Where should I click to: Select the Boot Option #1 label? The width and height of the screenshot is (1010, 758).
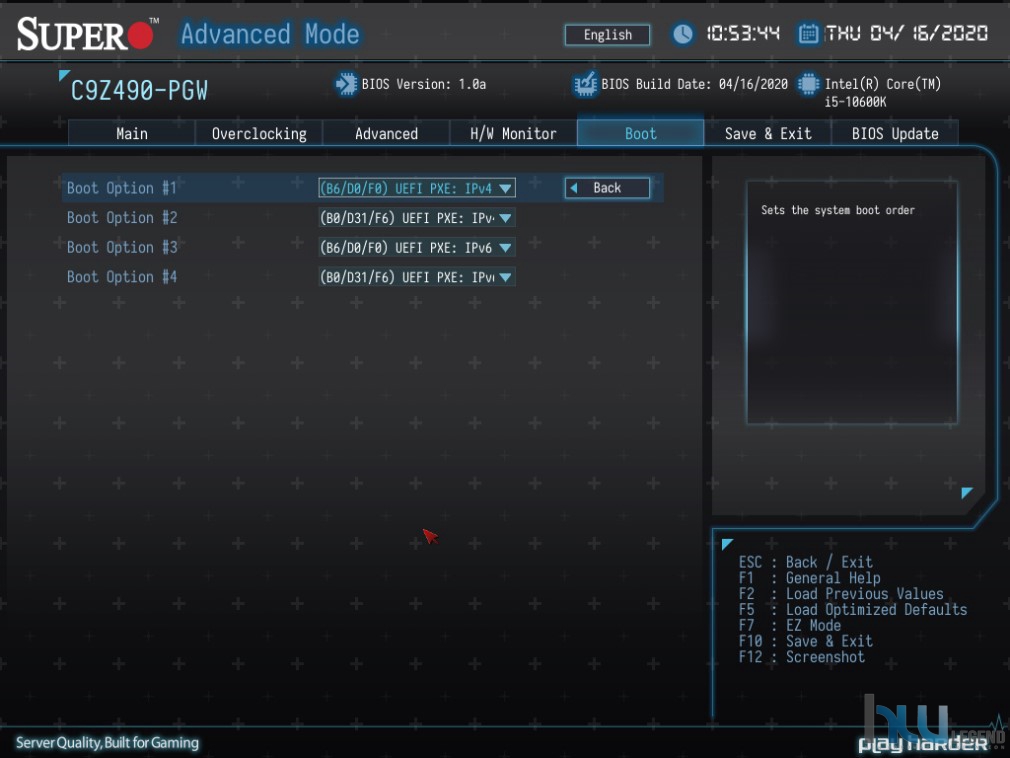point(122,188)
